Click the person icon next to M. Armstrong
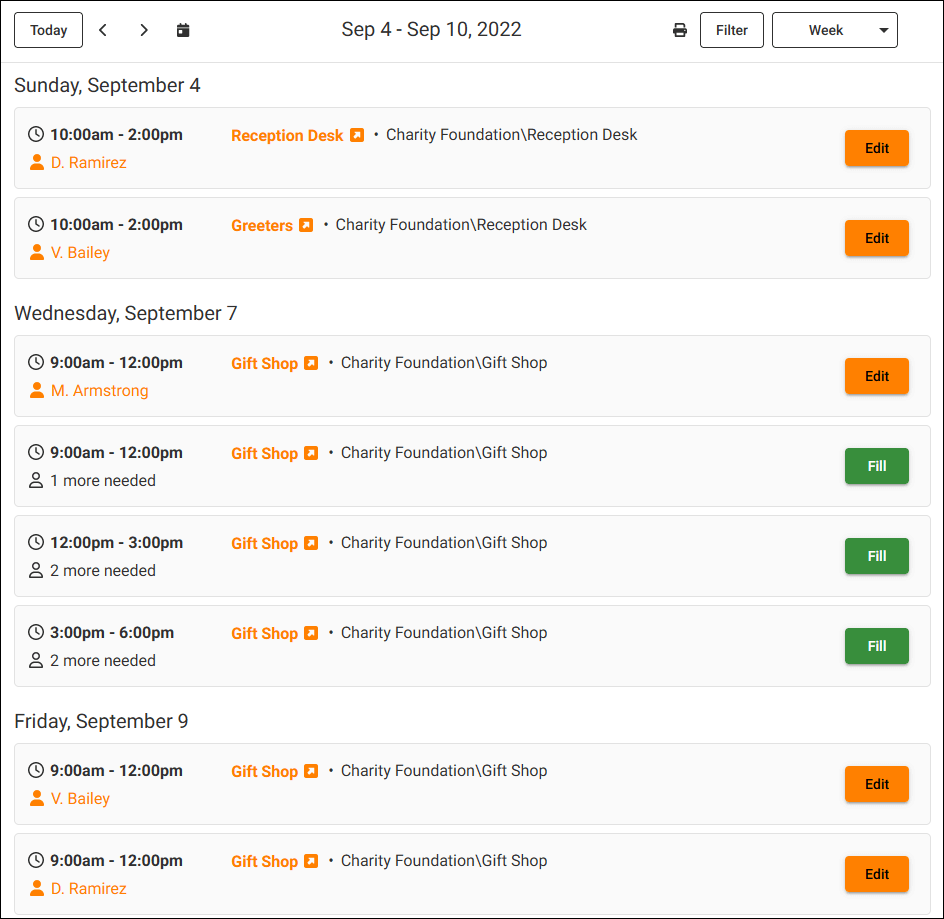This screenshot has height=919, width=944. click(x=36, y=391)
